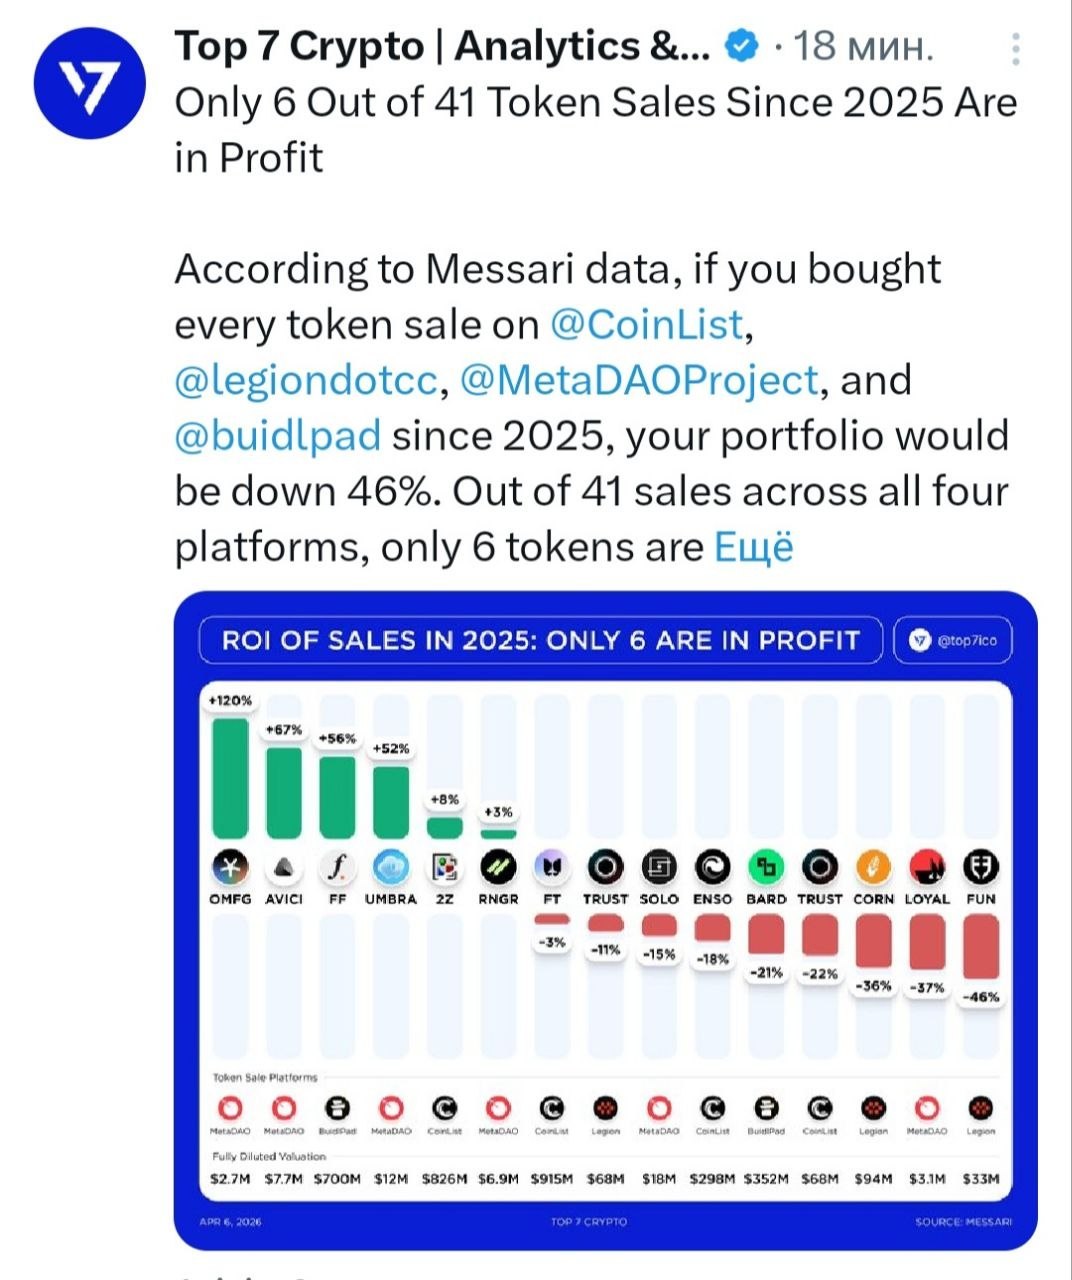Click the UMBRA token icon
This screenshot has width=1072, height=1280.
point(391,867)
